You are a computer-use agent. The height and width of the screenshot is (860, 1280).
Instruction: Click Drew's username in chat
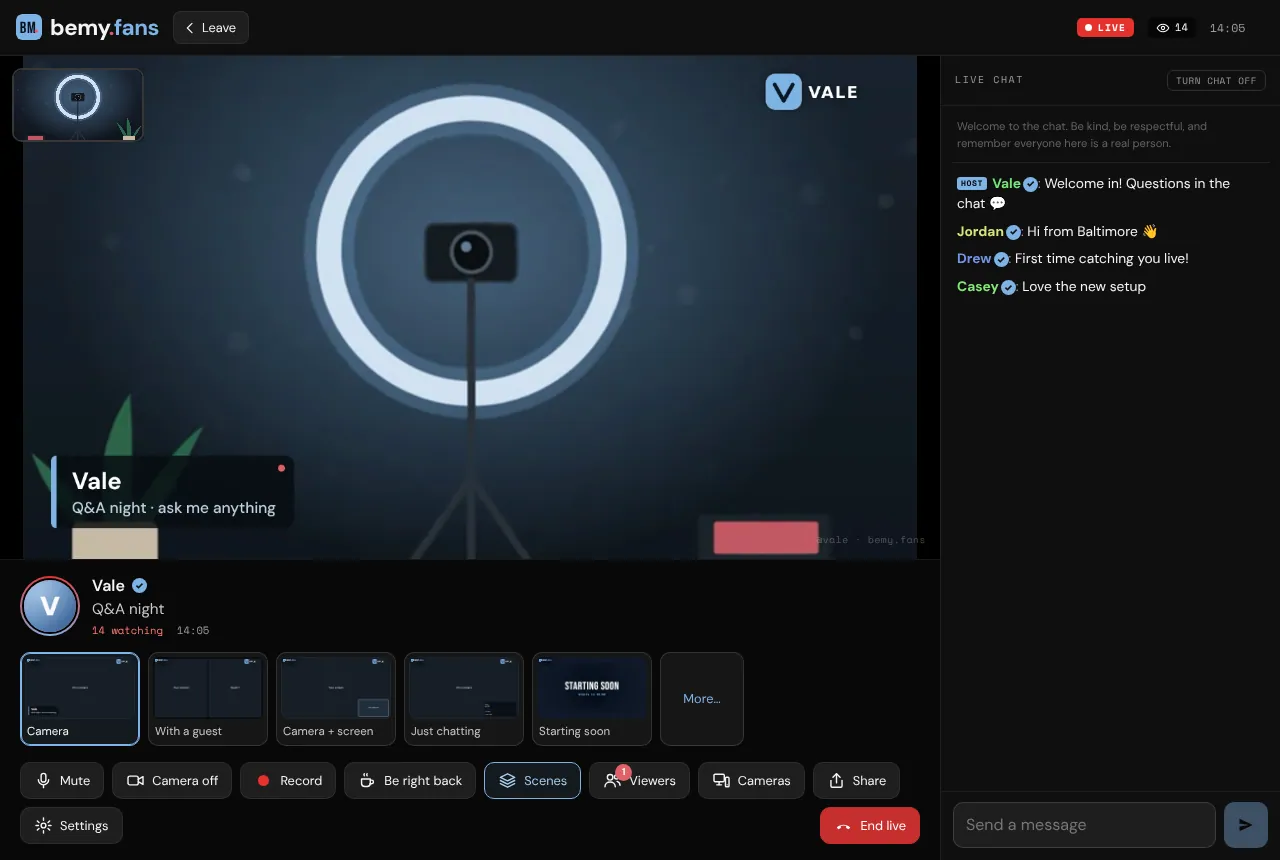[x=974, y=258]
